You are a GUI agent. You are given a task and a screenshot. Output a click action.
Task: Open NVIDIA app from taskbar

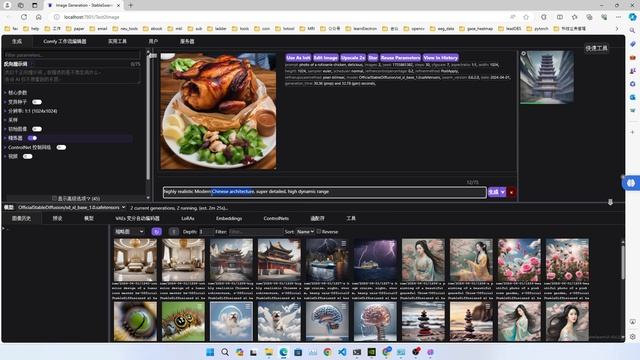coord(371,352)
